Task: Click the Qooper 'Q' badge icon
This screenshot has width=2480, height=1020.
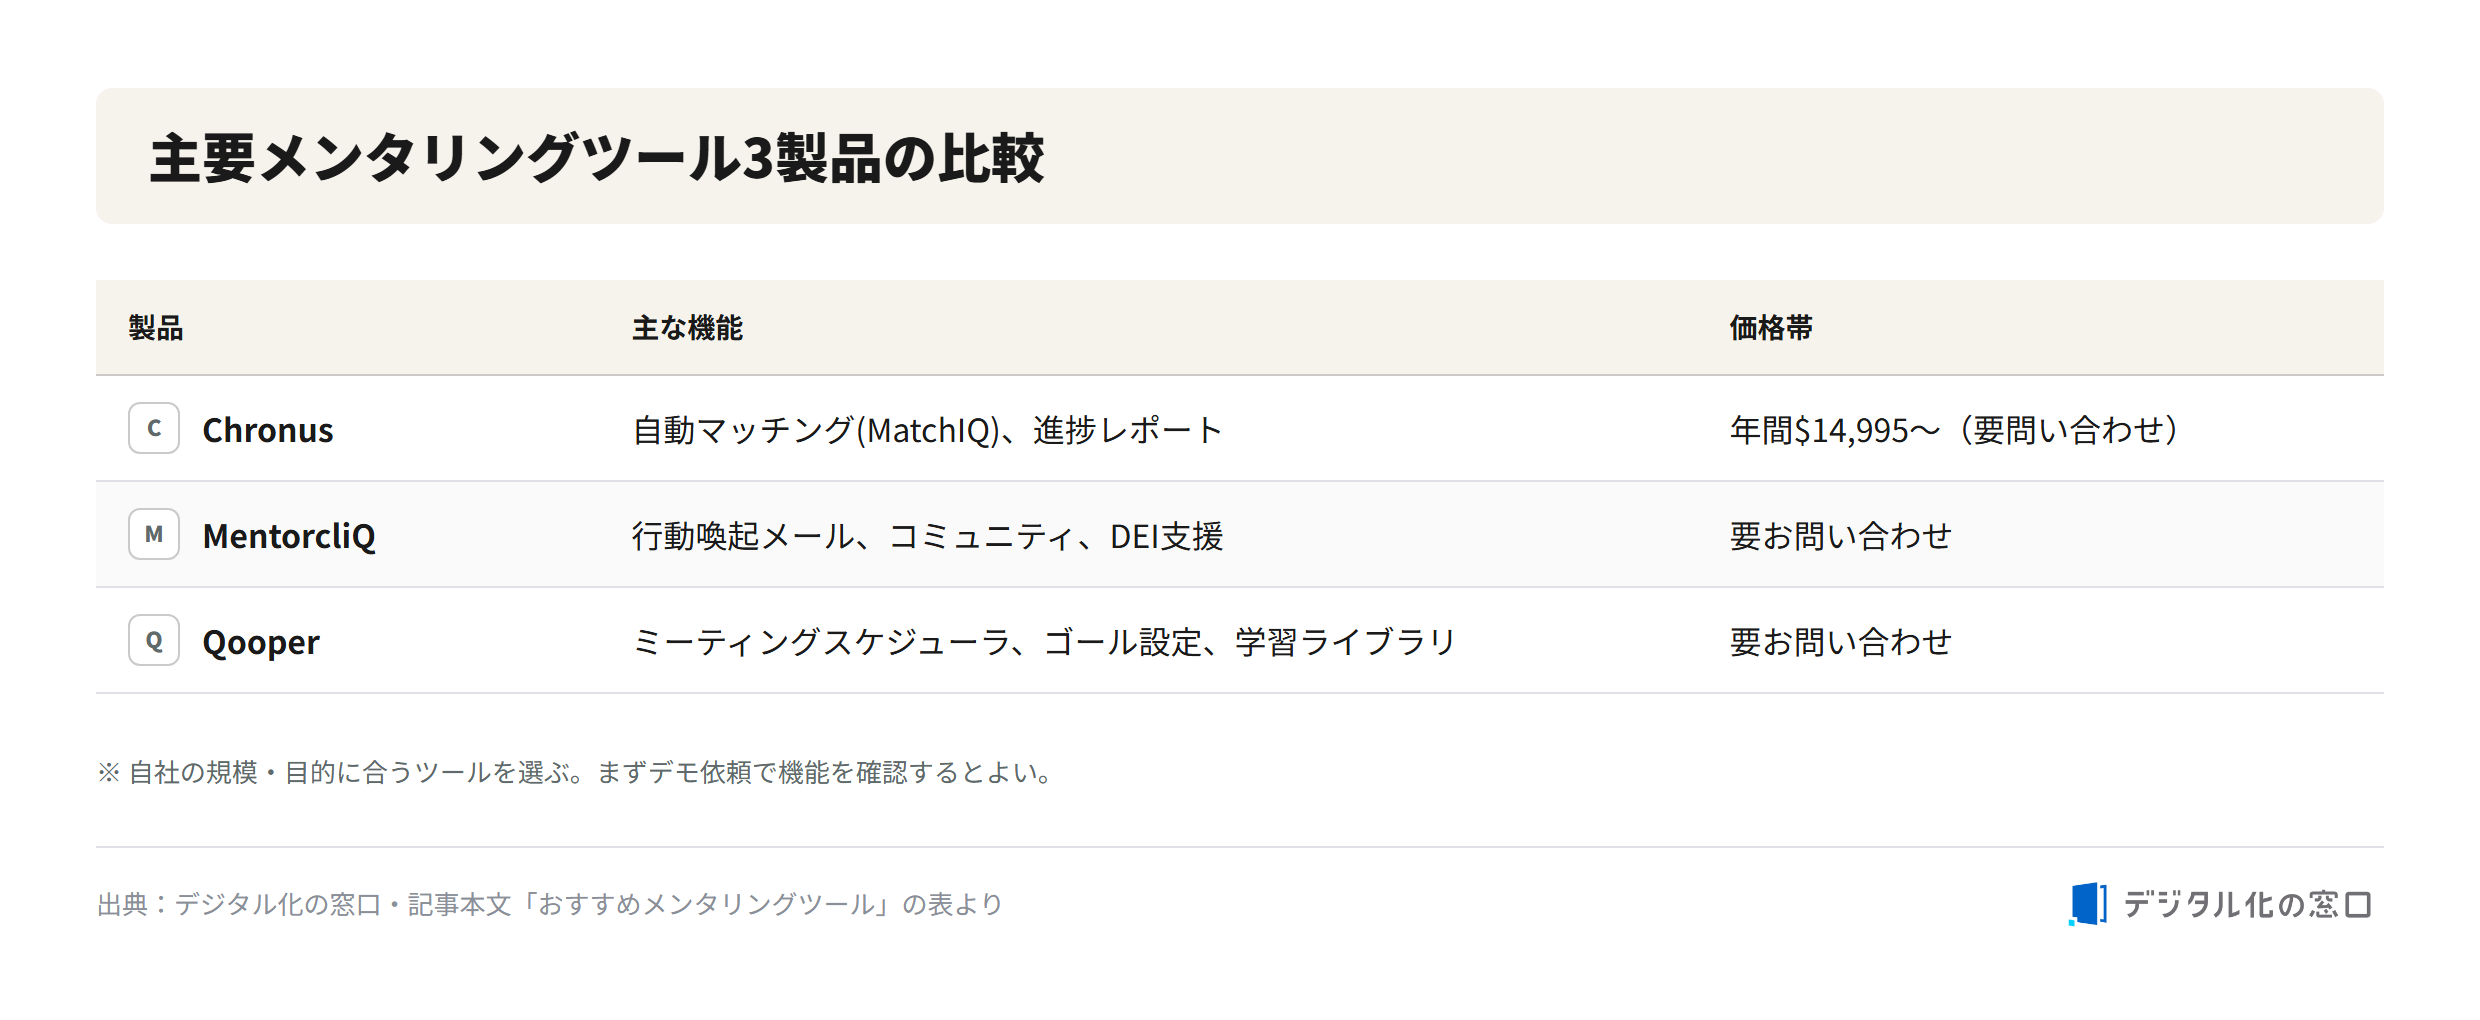Action: (x=154, y=640)
